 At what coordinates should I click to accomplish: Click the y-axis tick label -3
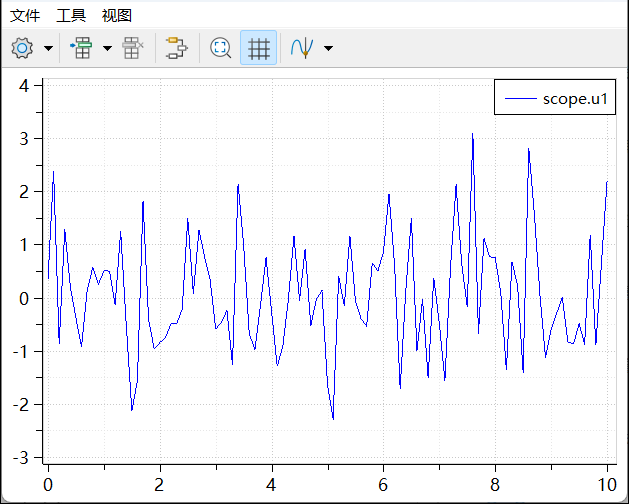pos(22,458)
